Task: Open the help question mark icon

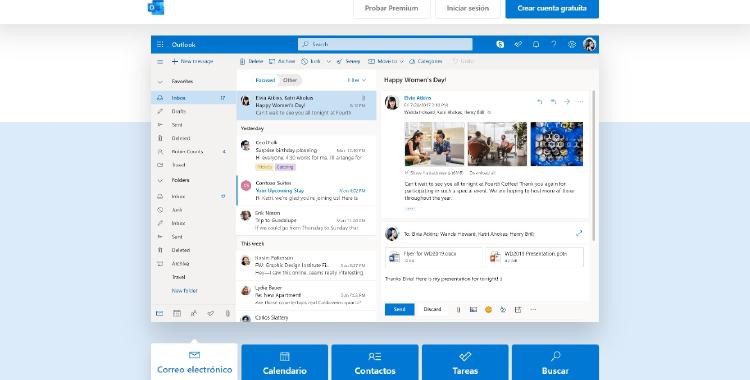Action: tap(554, 45)
